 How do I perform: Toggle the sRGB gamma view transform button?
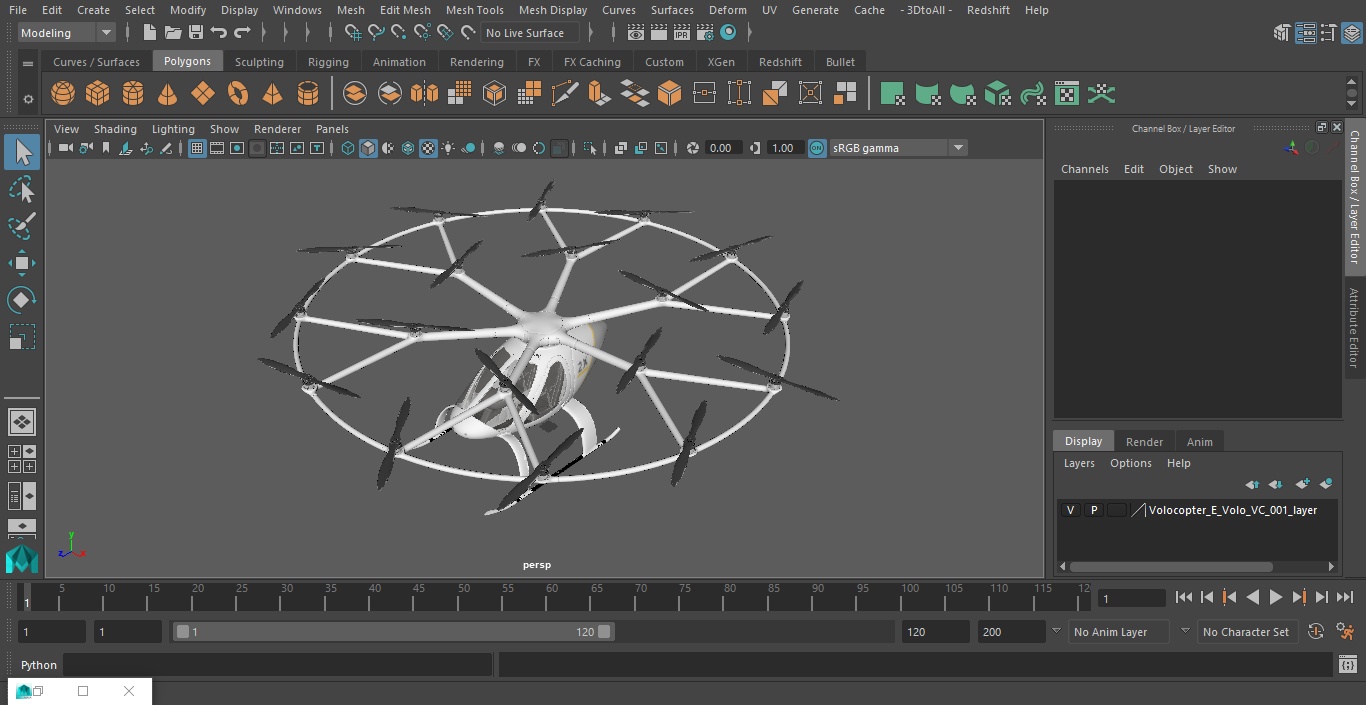tap(817, 148)
